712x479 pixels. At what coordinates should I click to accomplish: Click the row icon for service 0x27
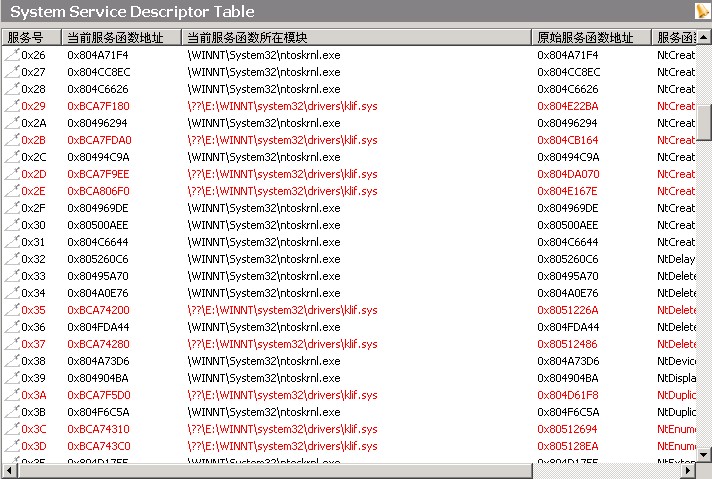[x=12, y=72]
